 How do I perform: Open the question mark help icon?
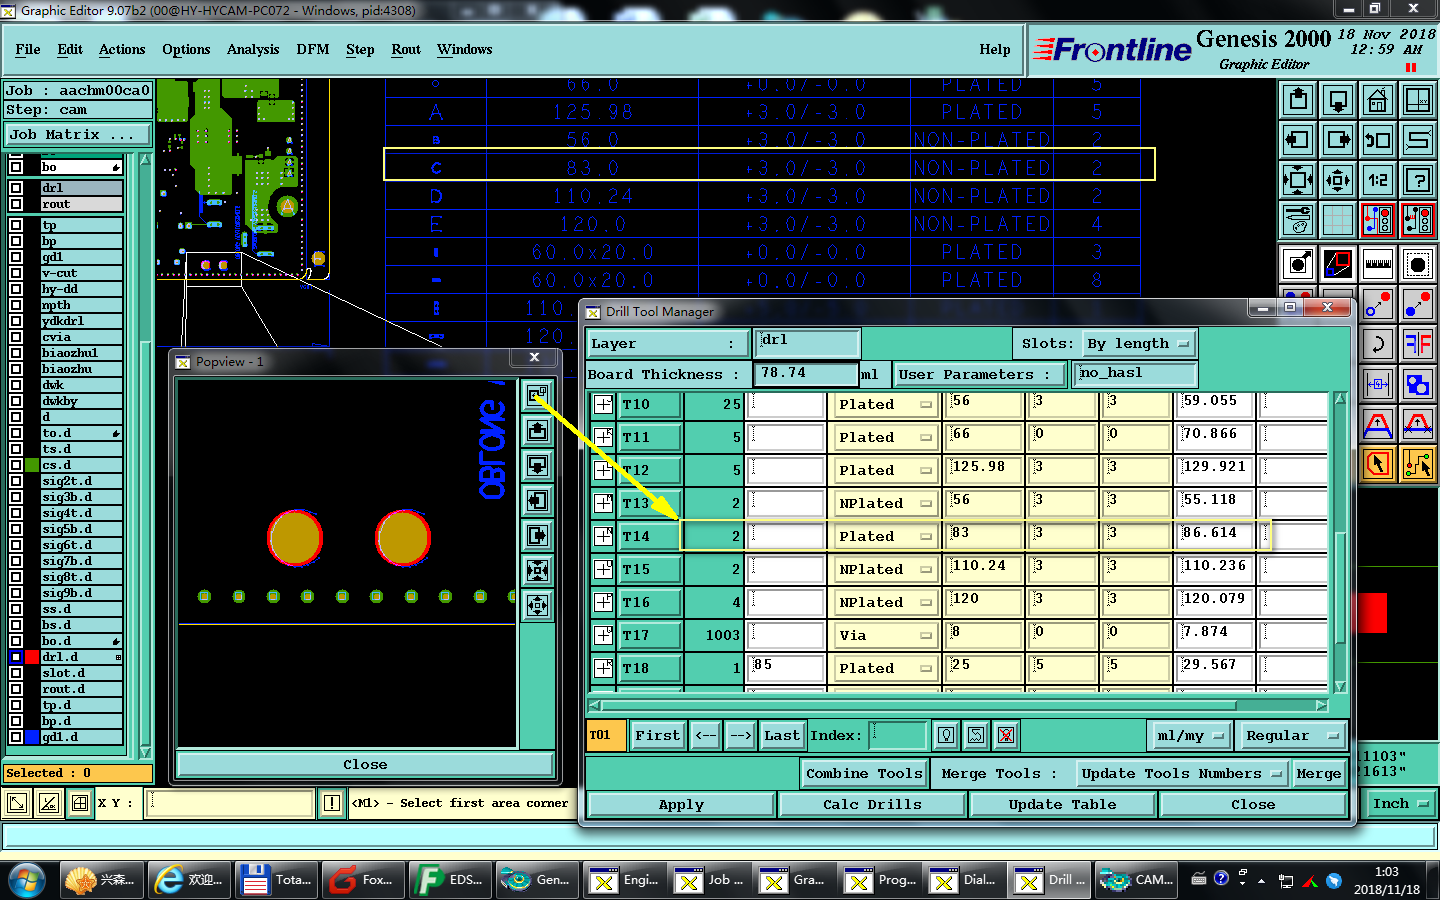click(x=1418, y=180)
